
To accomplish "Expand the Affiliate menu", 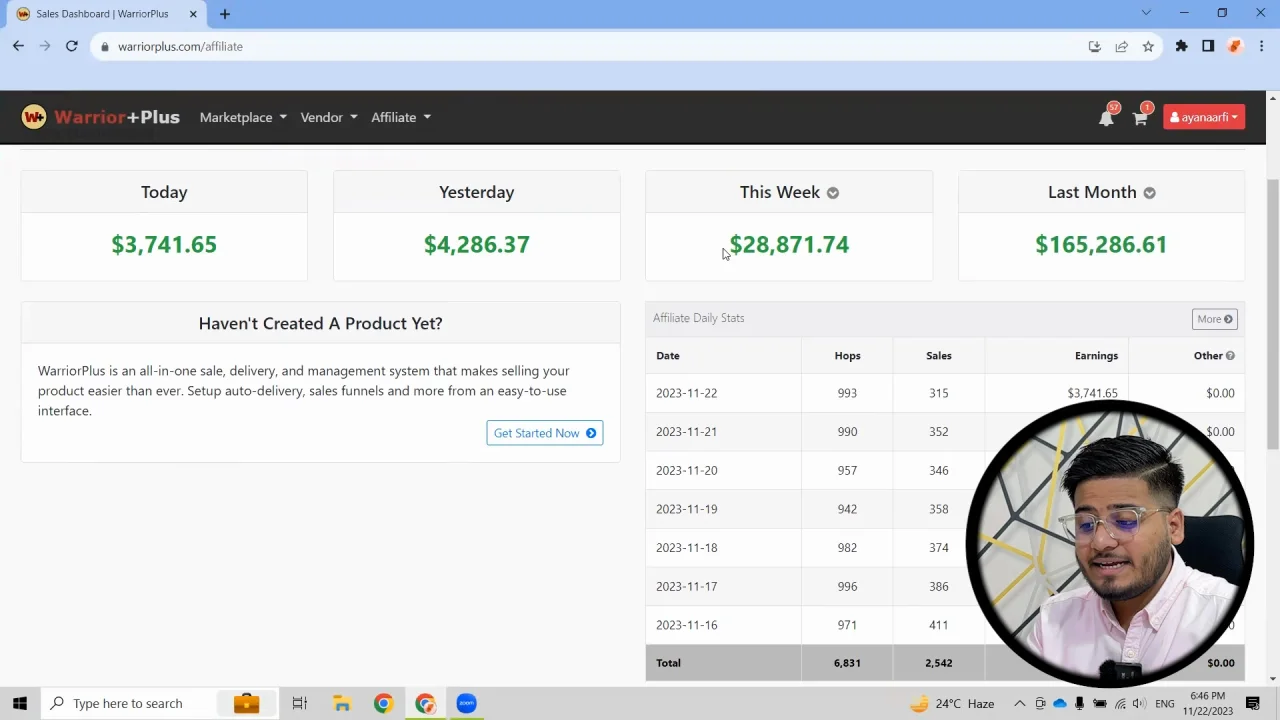I will point(401,117).
